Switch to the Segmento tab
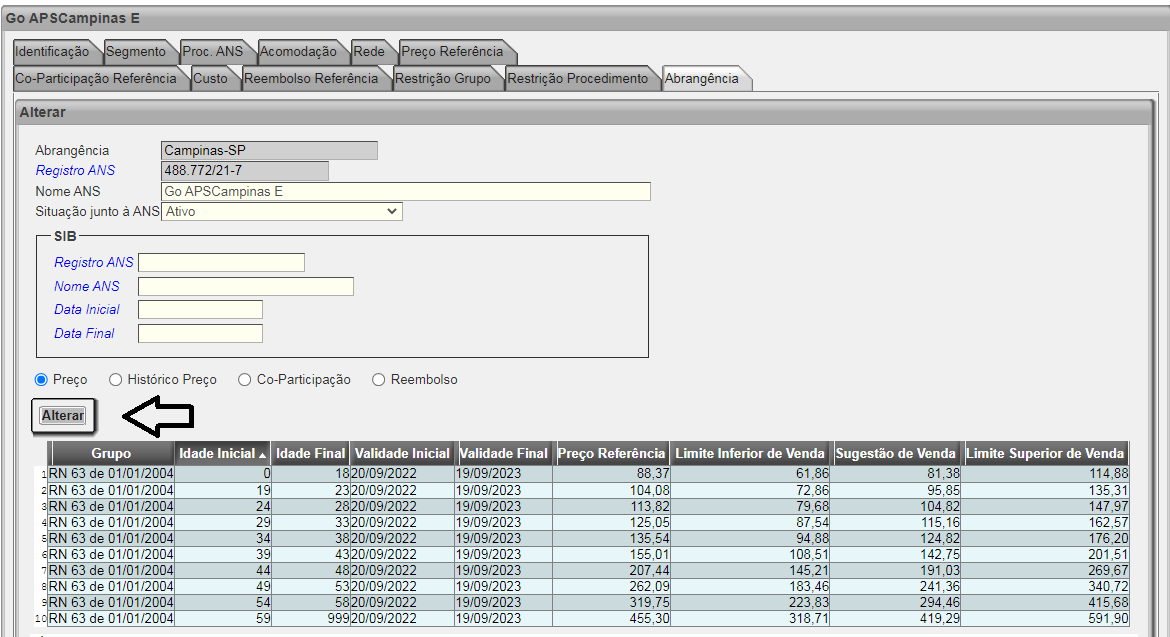The image size is (1170, 637). 135,51
